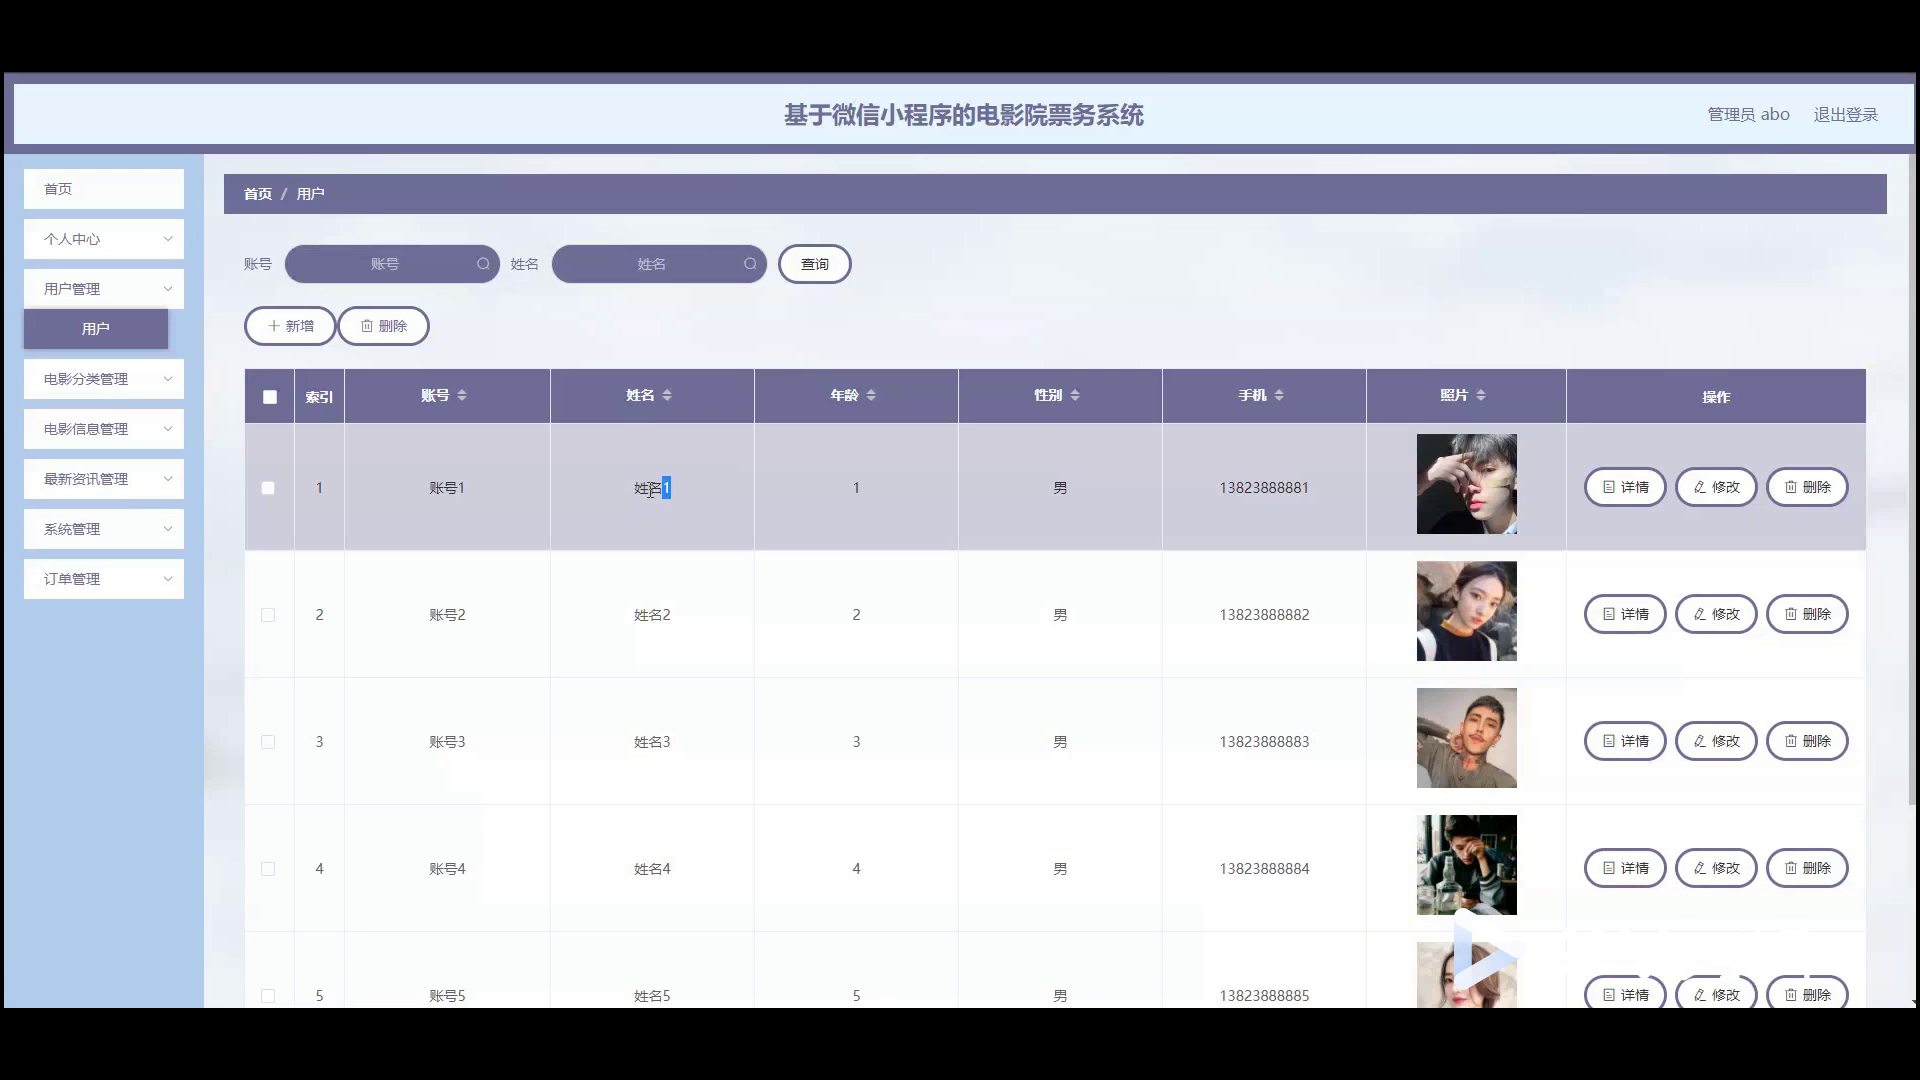Sort by 账号 column arrows
1920x1080 pixels.
pyautogui.click(x=462, y=396)
